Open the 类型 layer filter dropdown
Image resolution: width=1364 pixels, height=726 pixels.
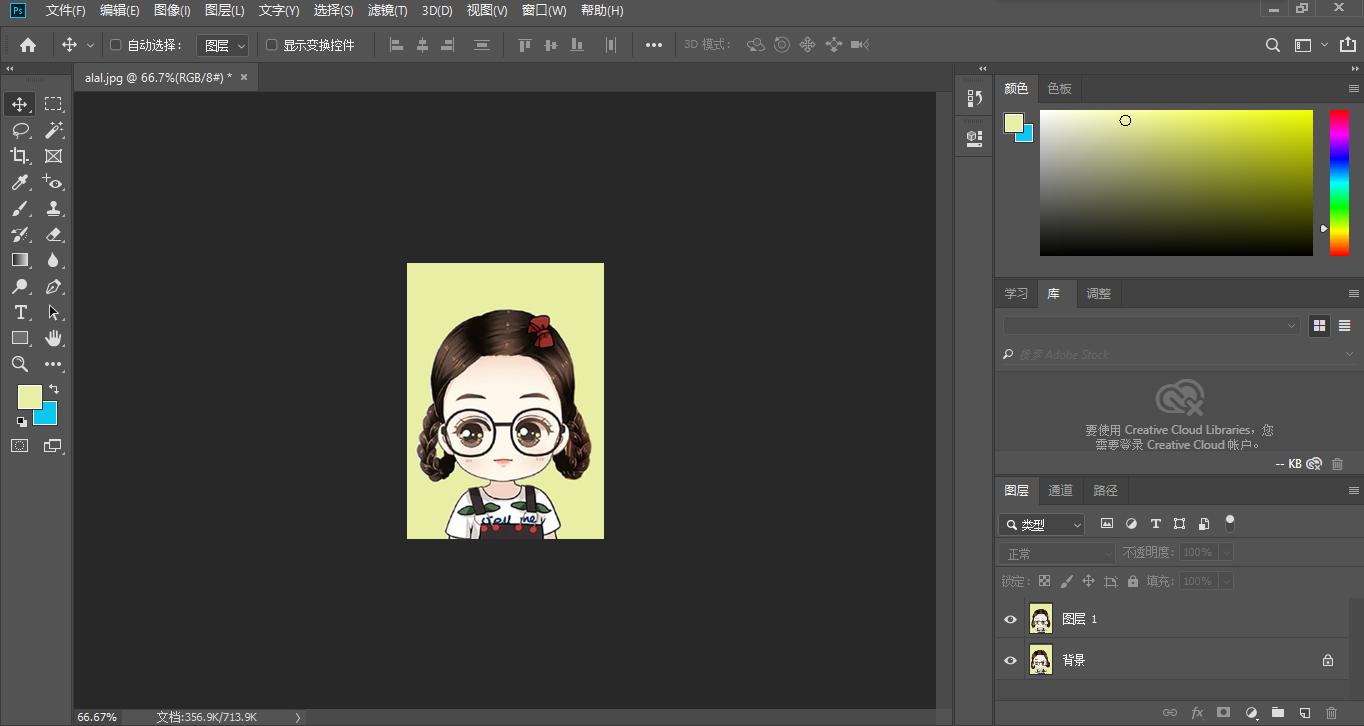coord(1041,524)
